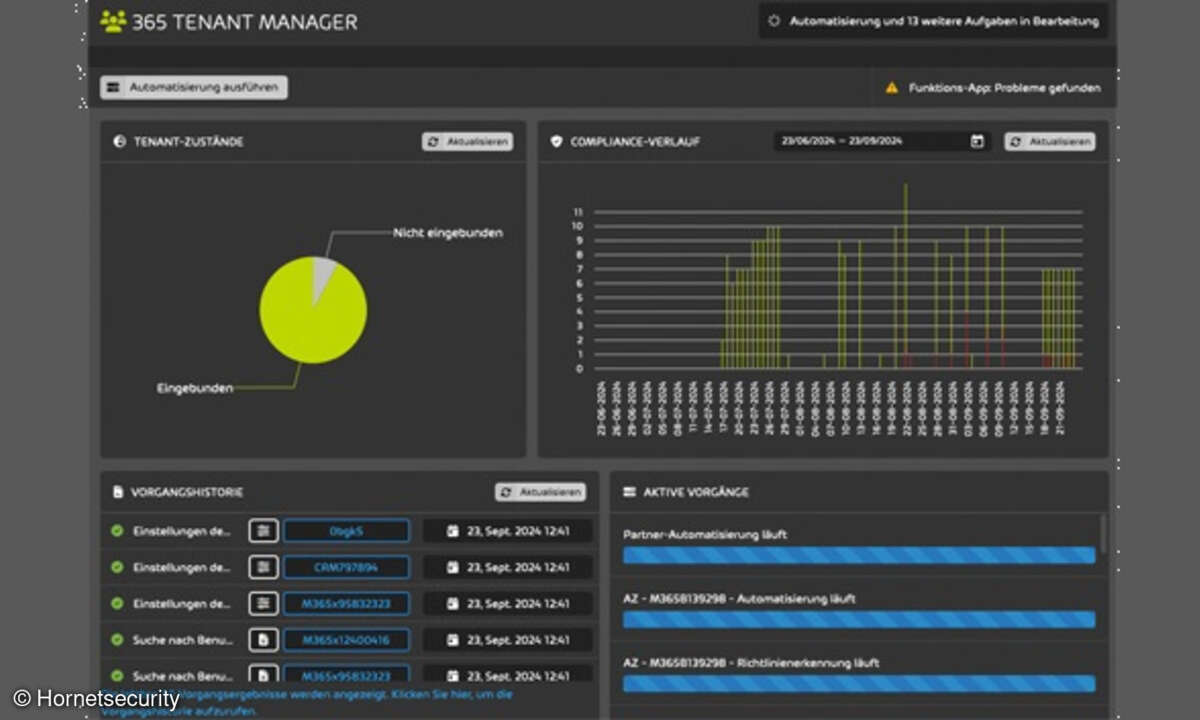Open tenant link CRM797894
This screenshot has width=1200, height=720.
pyautogui.click(x=346, y=567)
